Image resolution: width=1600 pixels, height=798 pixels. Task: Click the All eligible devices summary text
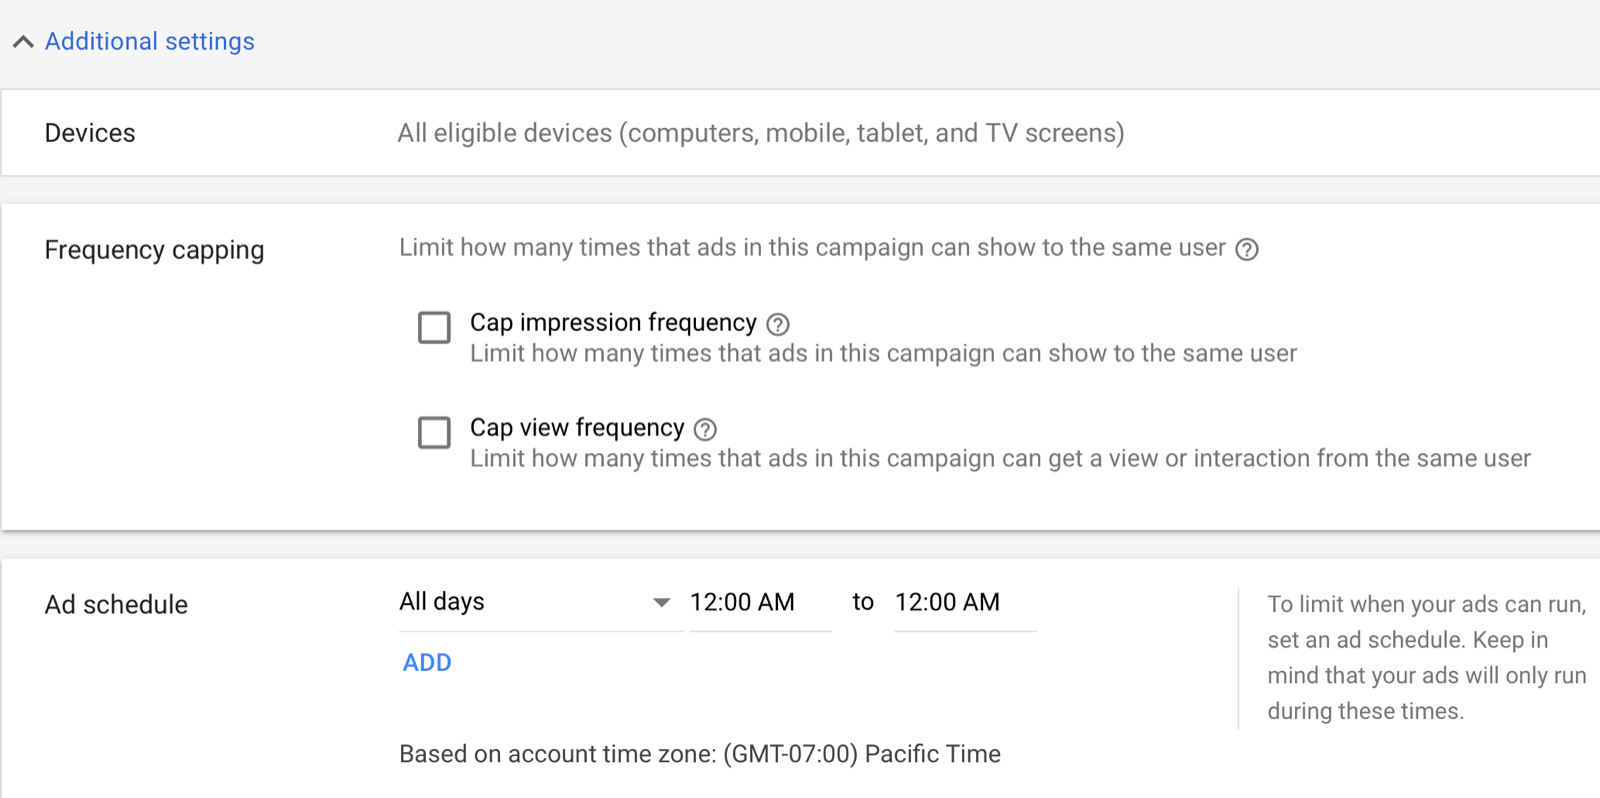pos(760,133)
